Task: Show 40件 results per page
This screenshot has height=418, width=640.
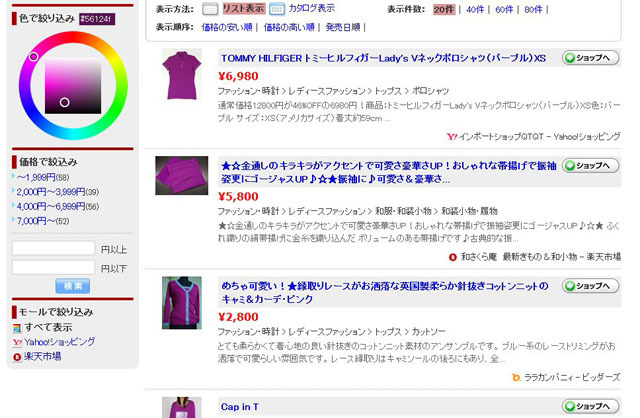Action: [475, 9]
